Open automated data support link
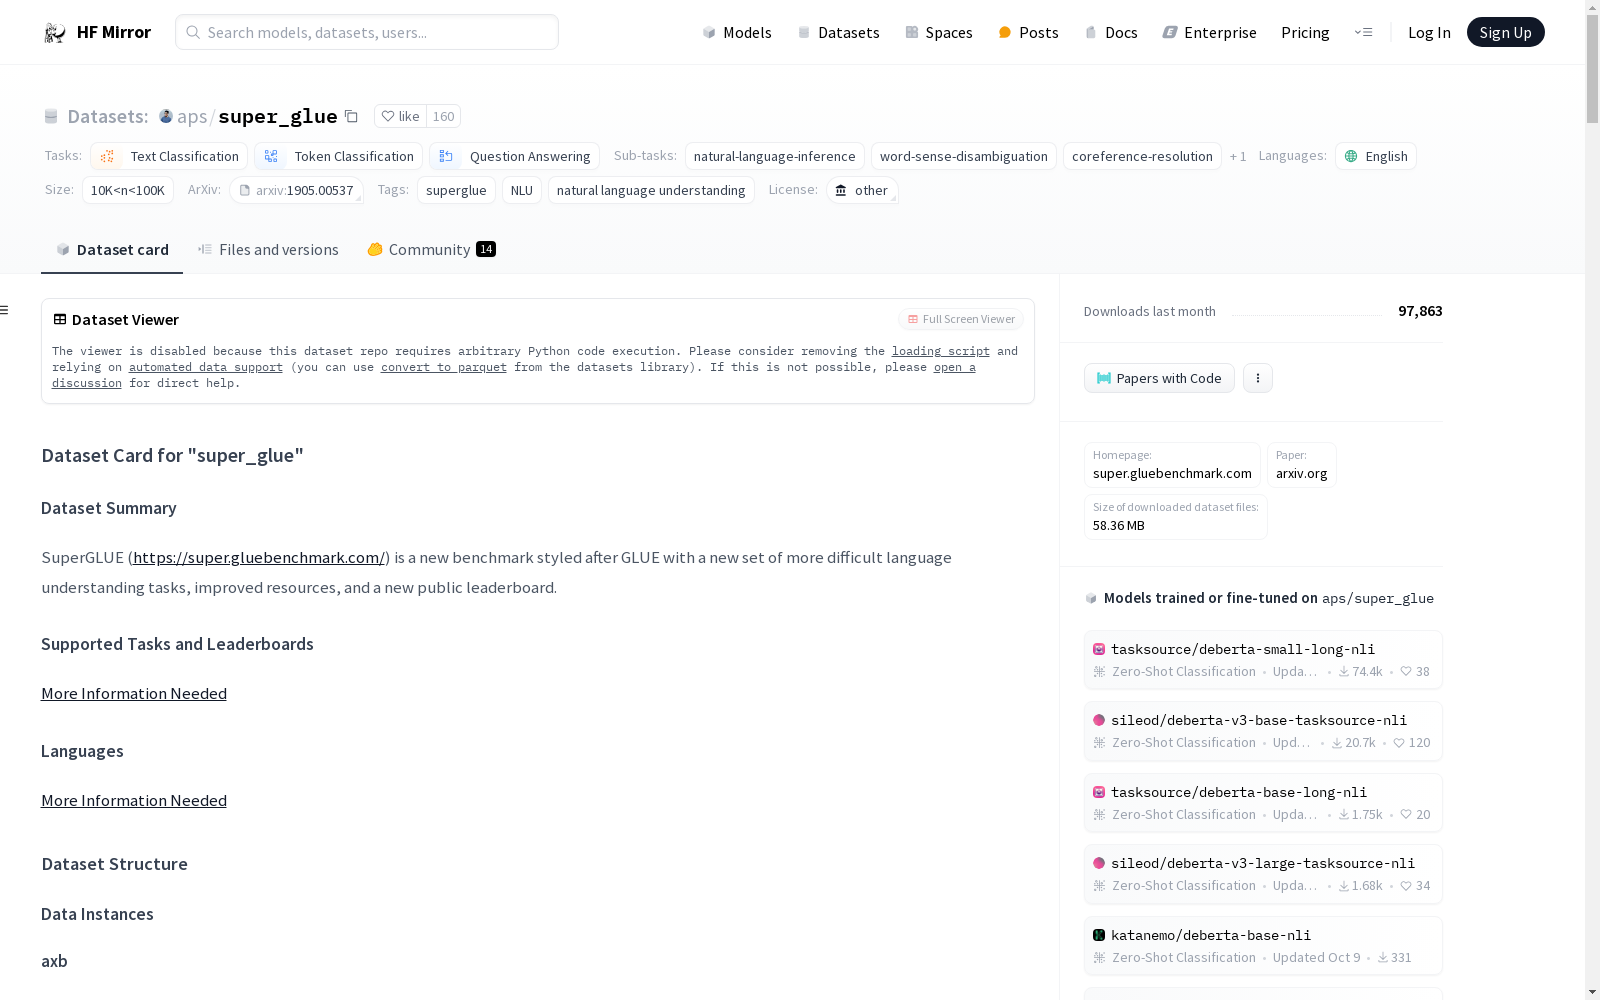1600x1000 pixels. [x=206, y=367]
